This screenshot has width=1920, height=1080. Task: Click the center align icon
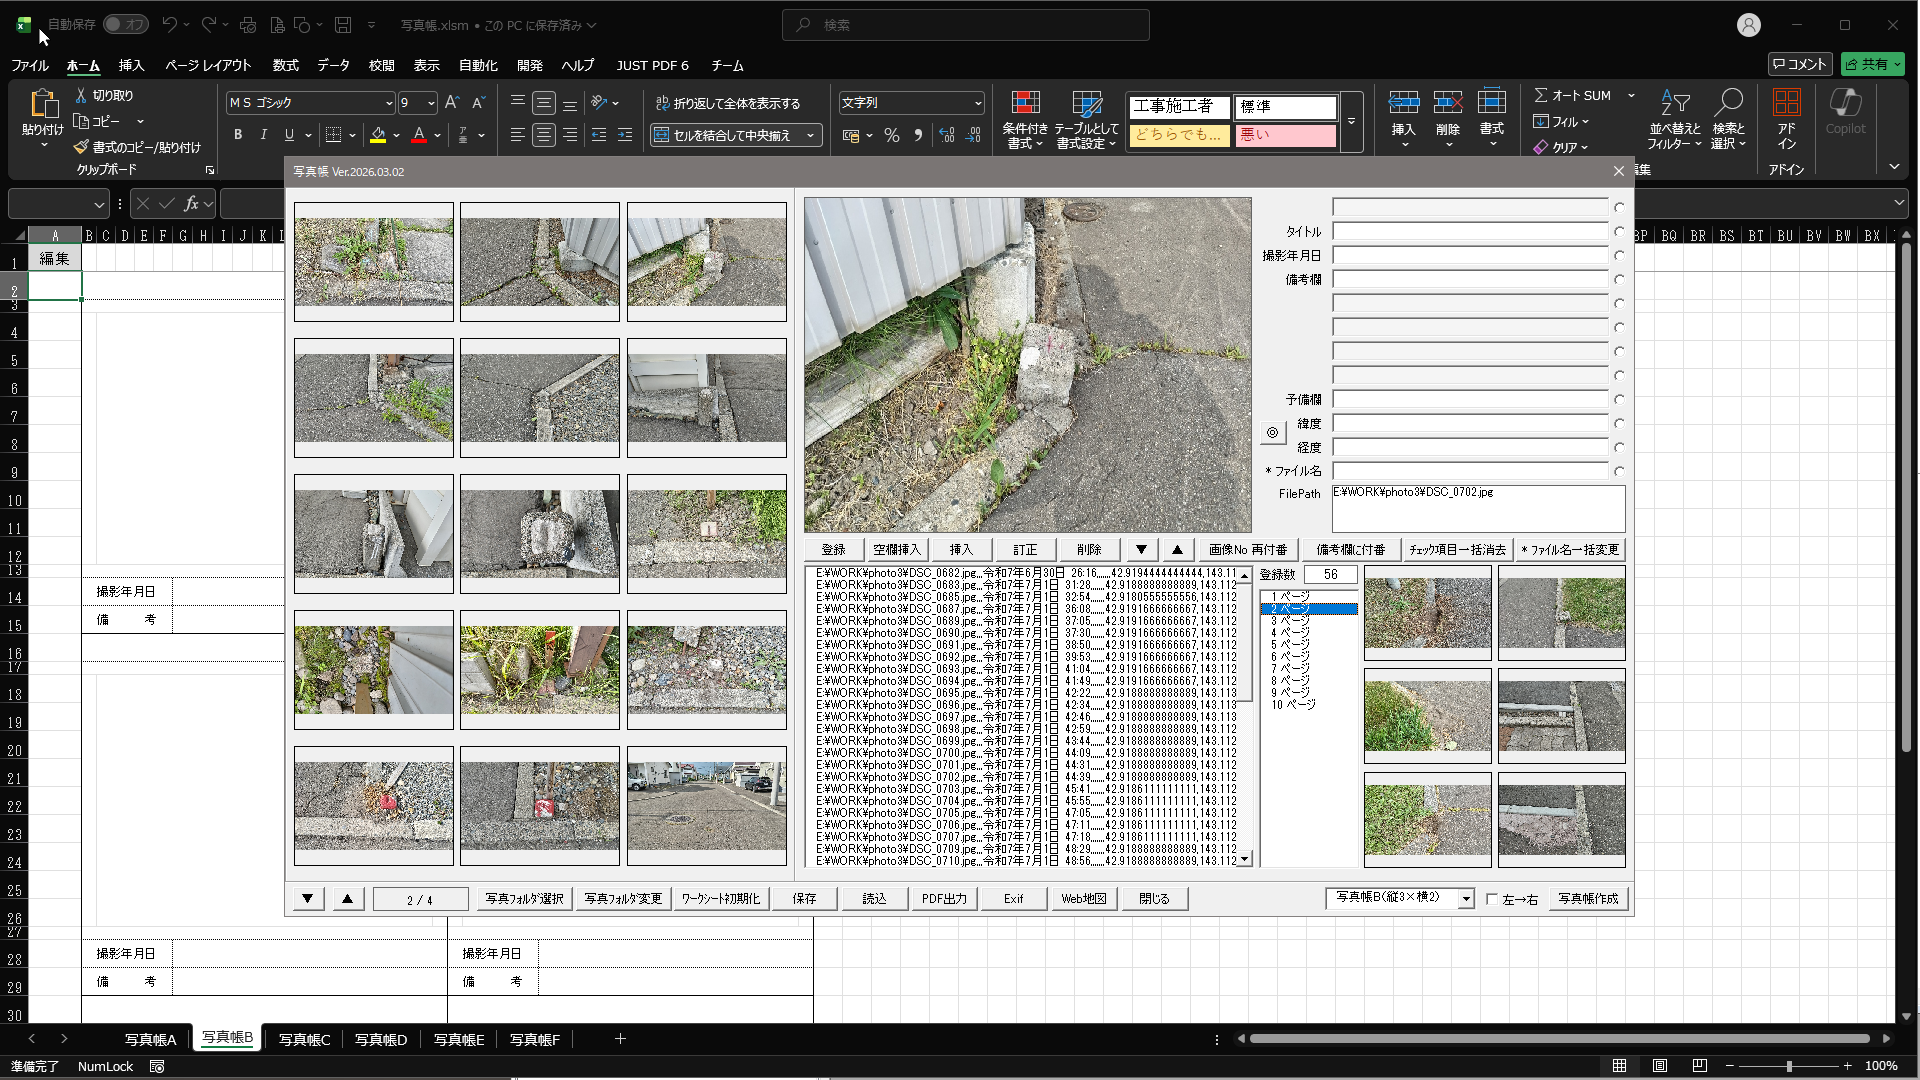coord(543,135)
